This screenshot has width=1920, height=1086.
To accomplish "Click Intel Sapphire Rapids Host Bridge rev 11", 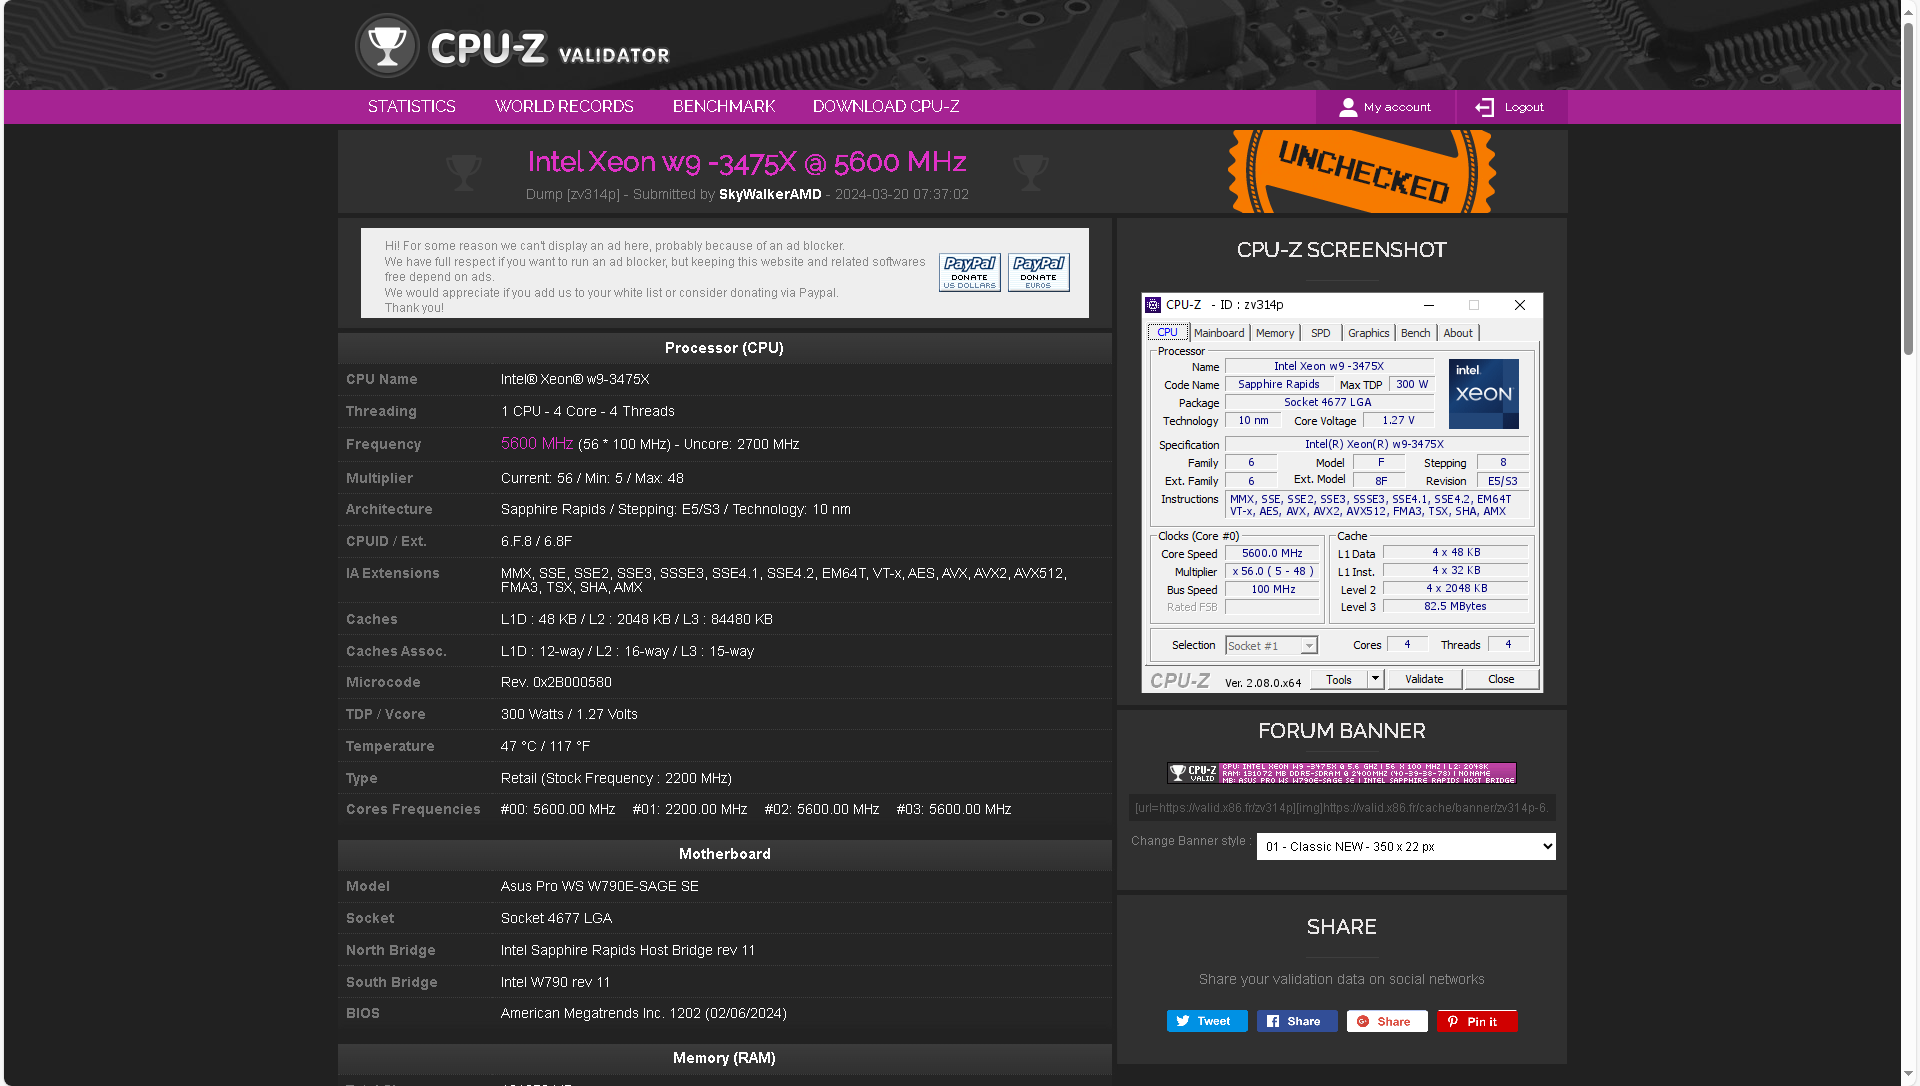I will click(628, 950).
